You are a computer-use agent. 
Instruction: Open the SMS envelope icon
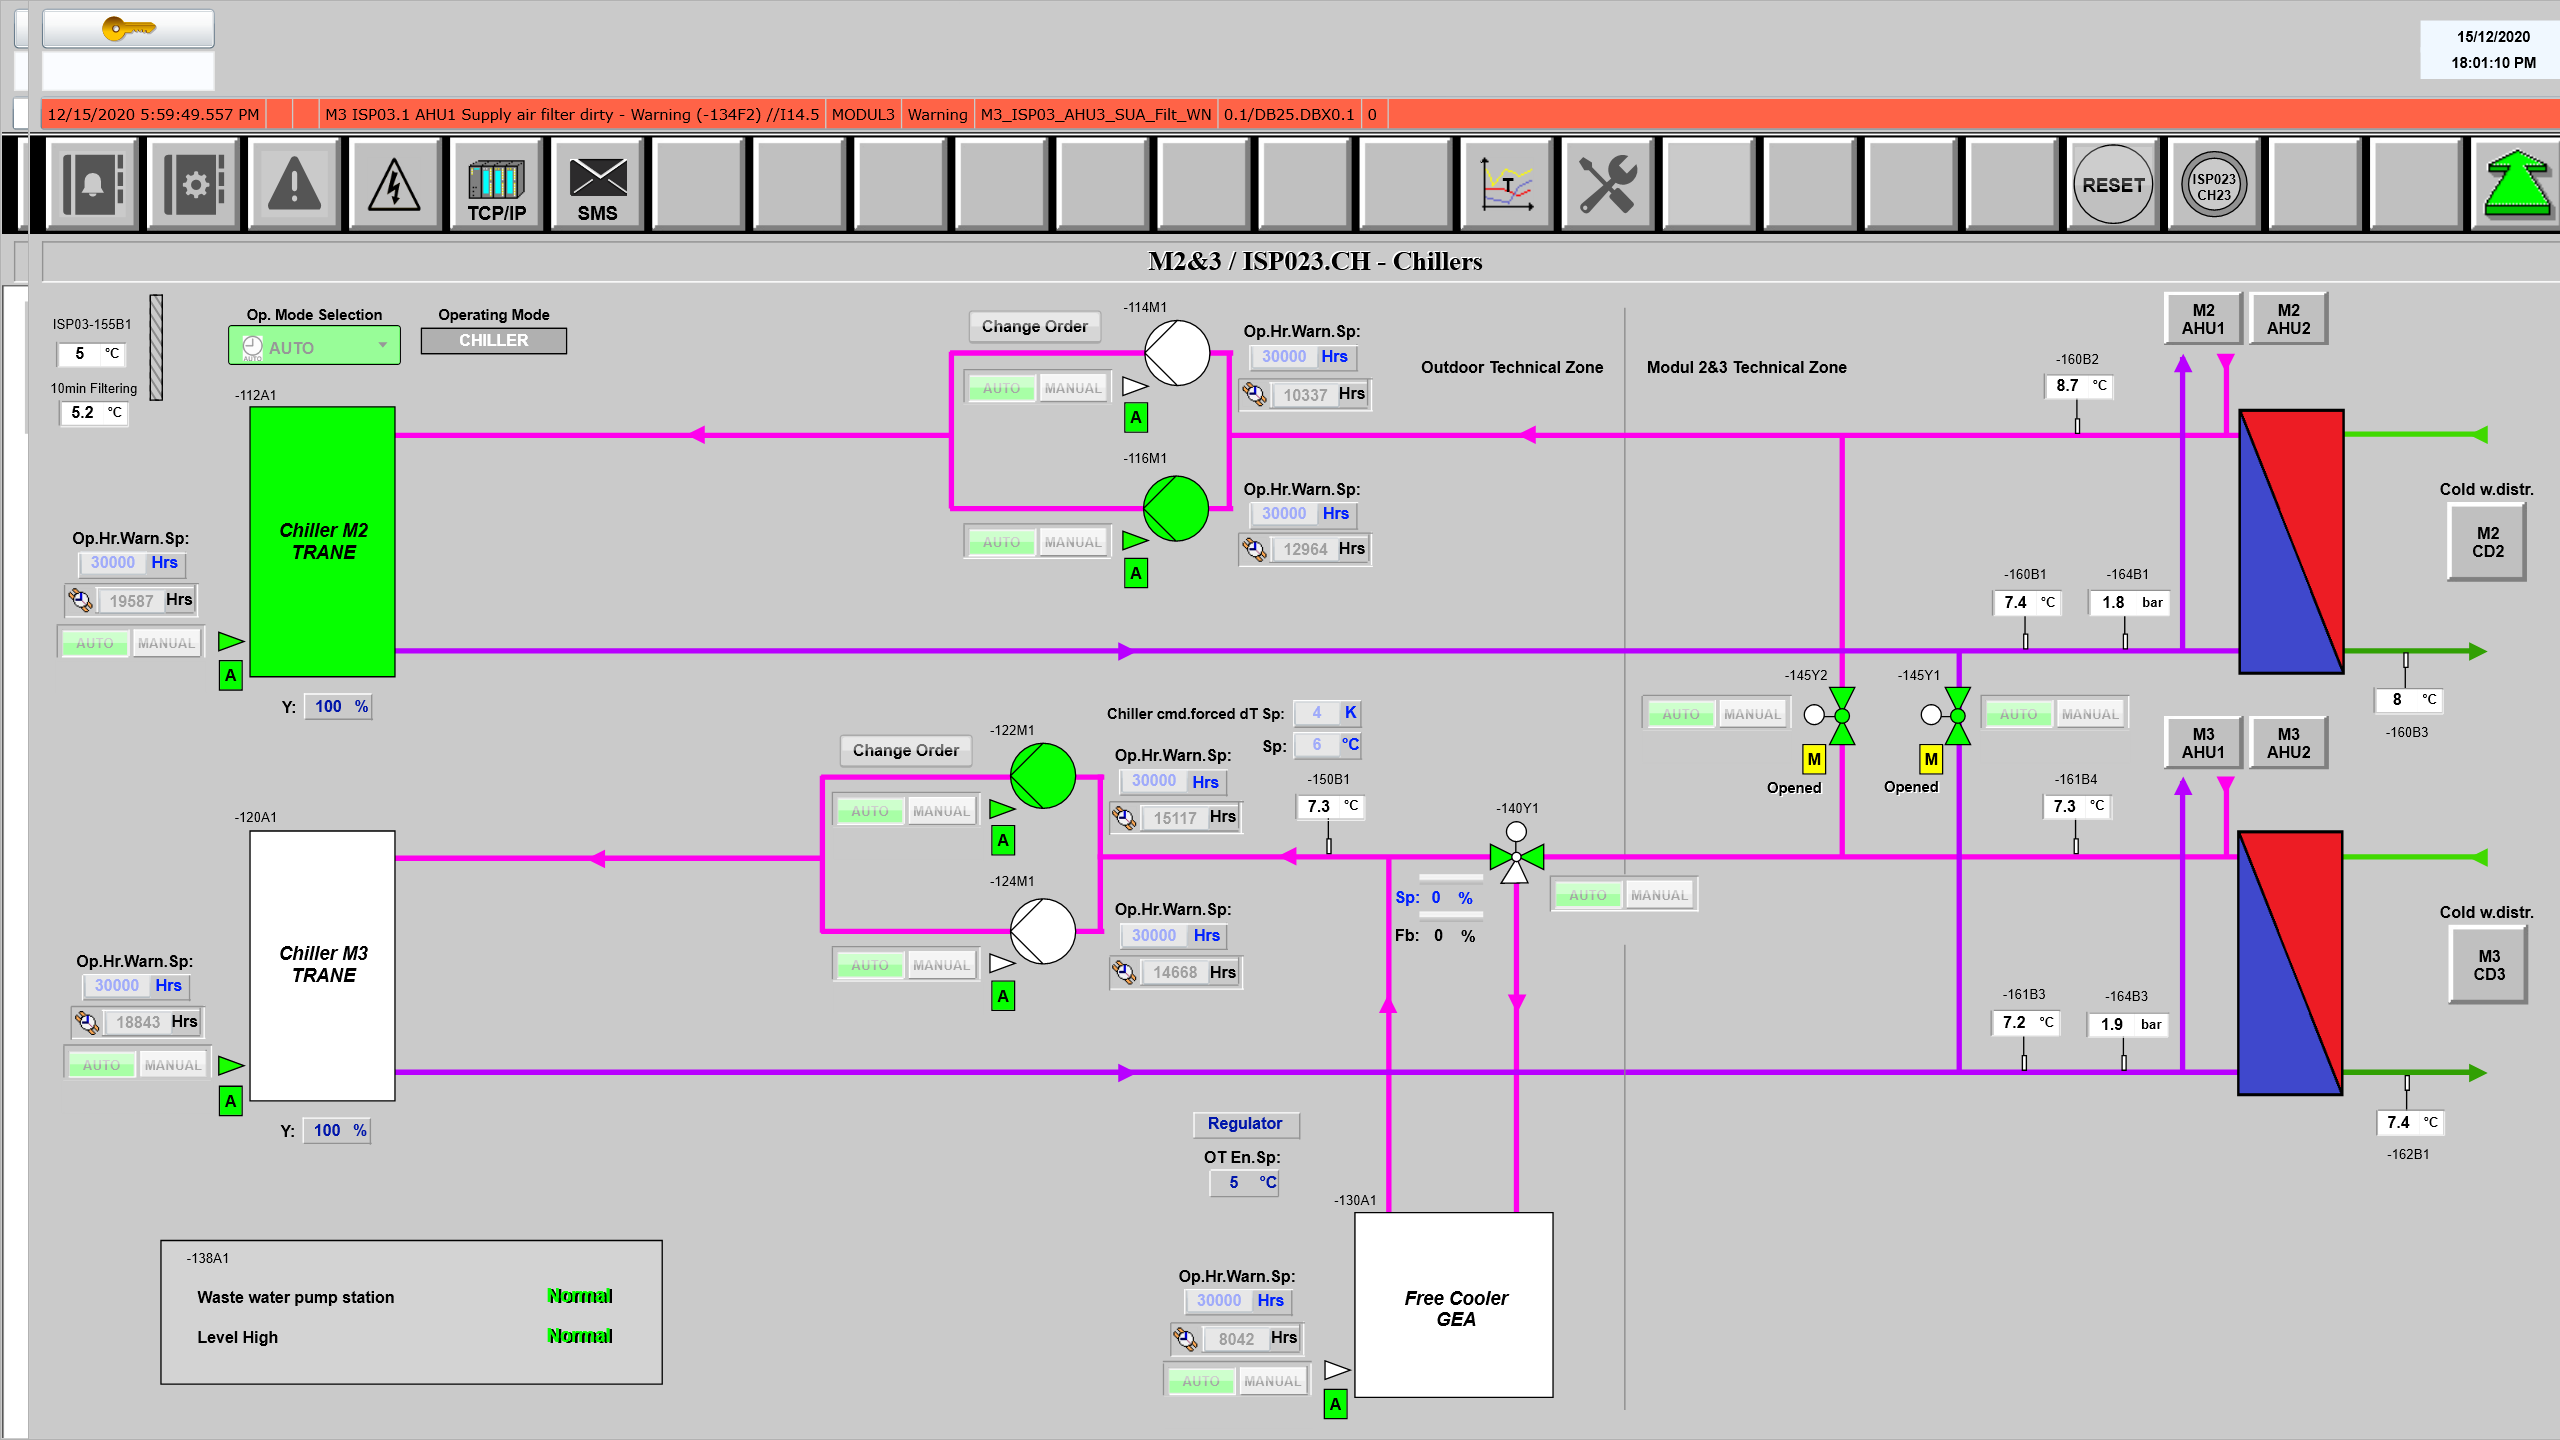(597, 185)
